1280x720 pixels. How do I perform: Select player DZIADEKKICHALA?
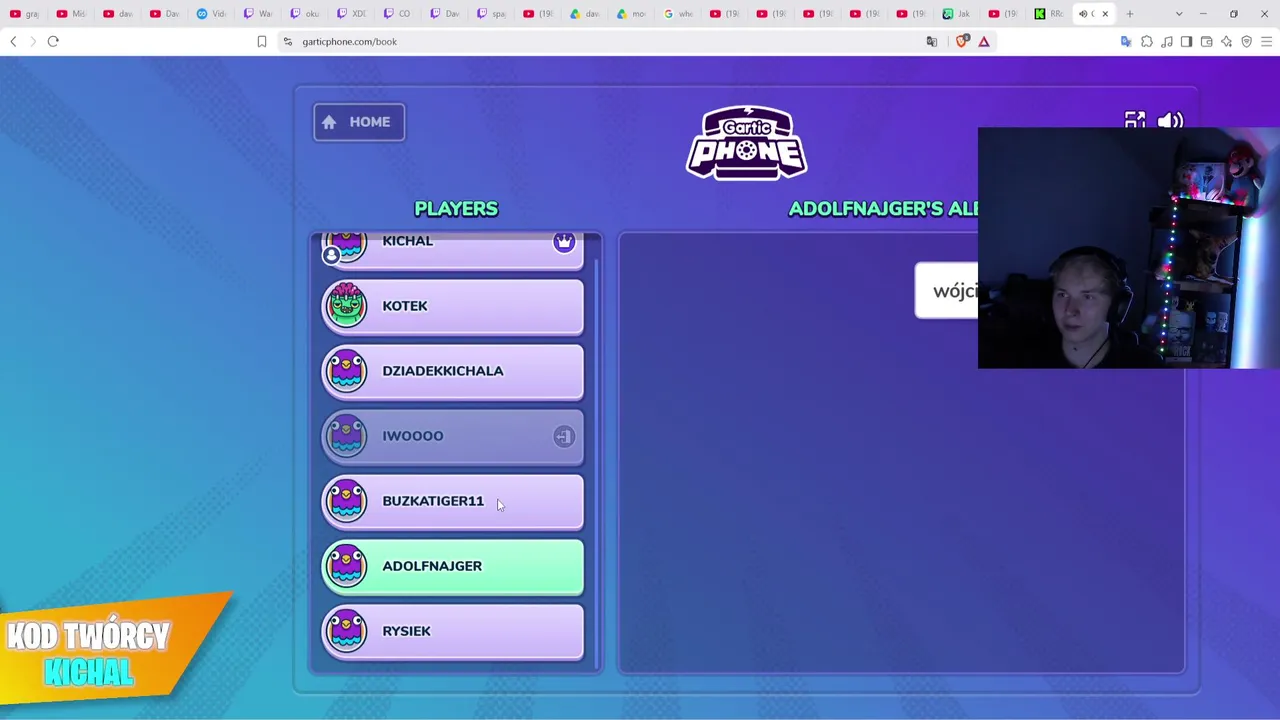[x=452, y=371]
